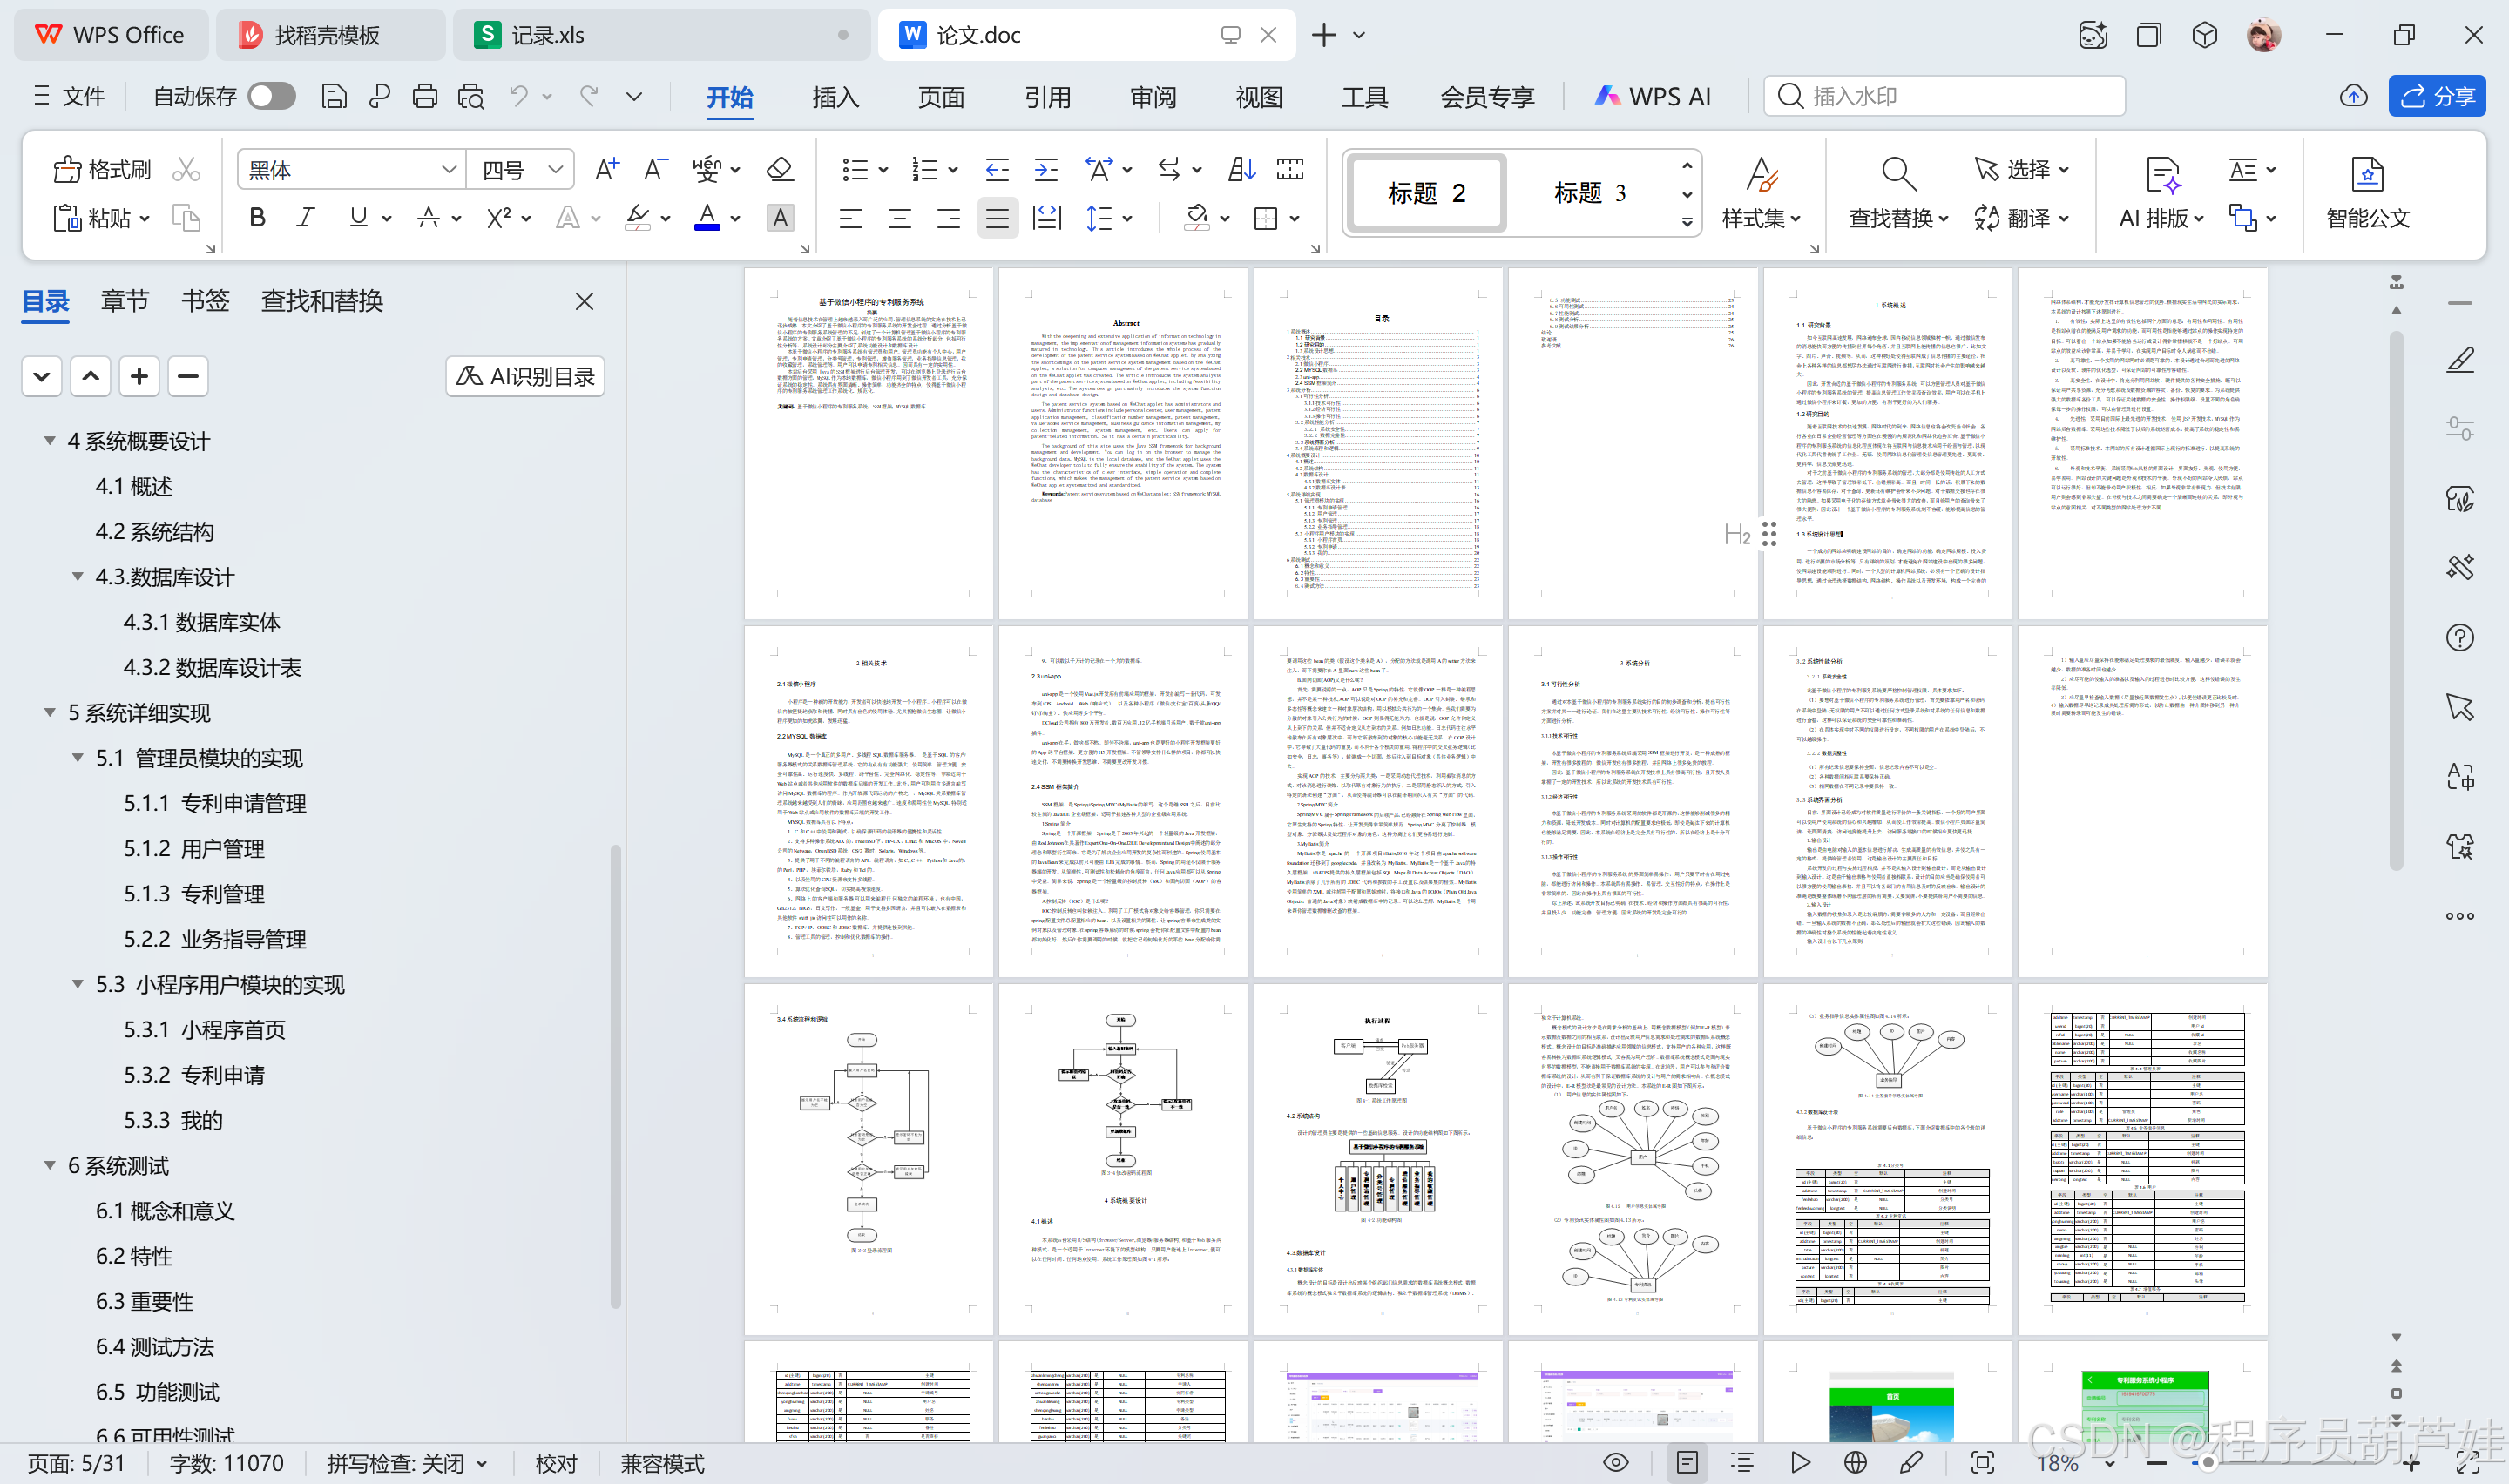
Task: Open print preview icon
Action: click(471, 96)
